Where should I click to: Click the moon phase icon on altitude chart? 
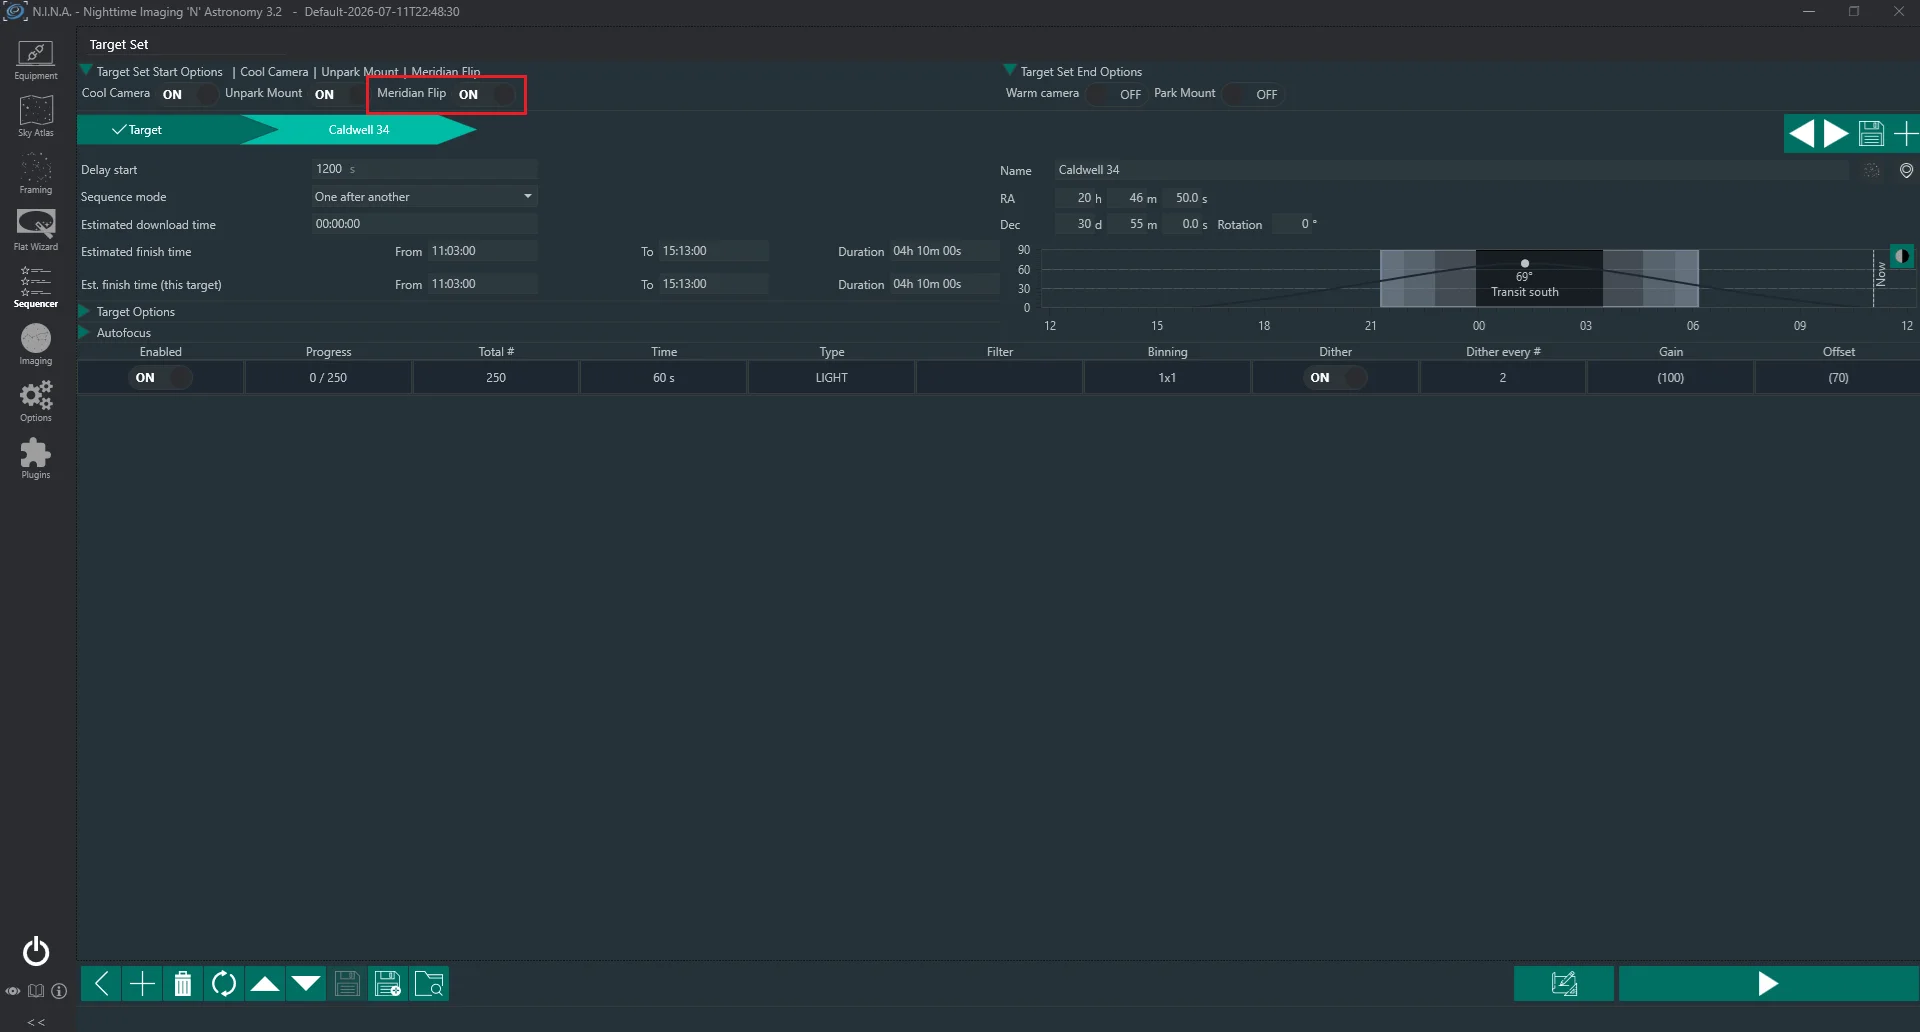[x=1902, y=256]
